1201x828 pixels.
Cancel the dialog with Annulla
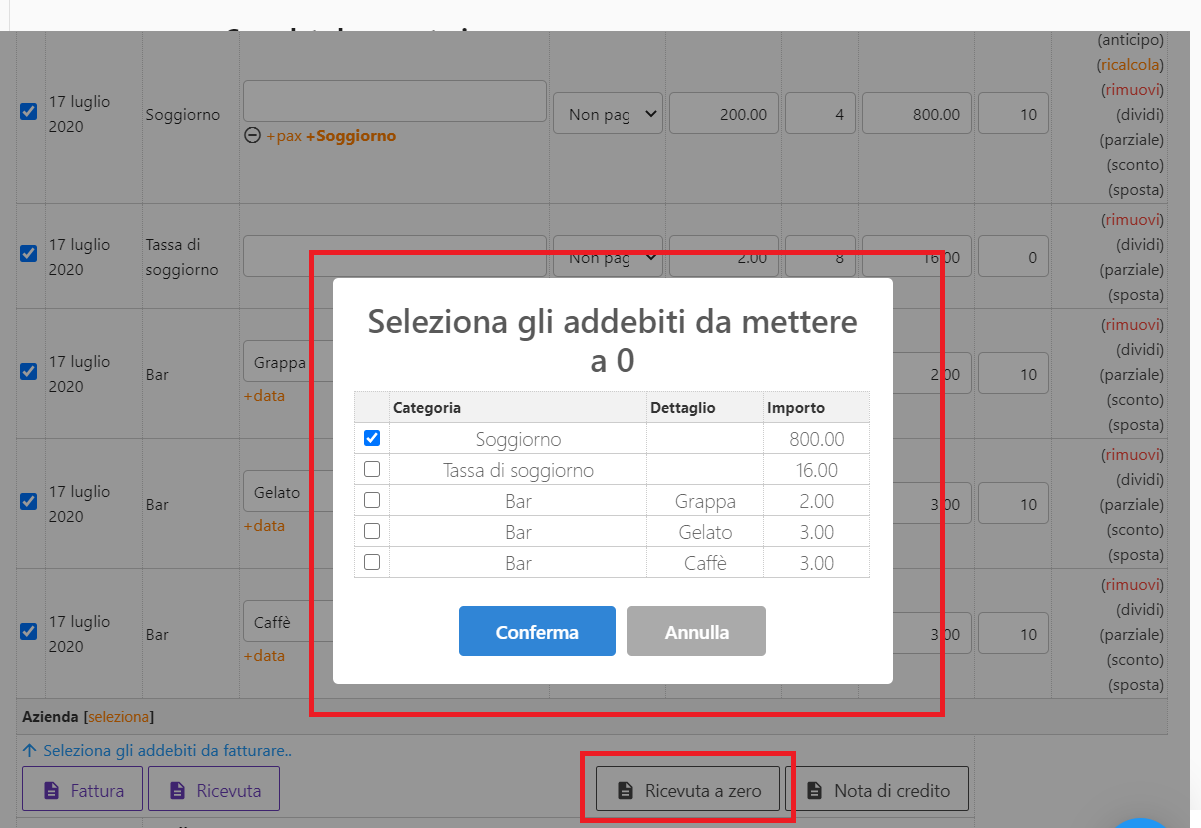696,632
